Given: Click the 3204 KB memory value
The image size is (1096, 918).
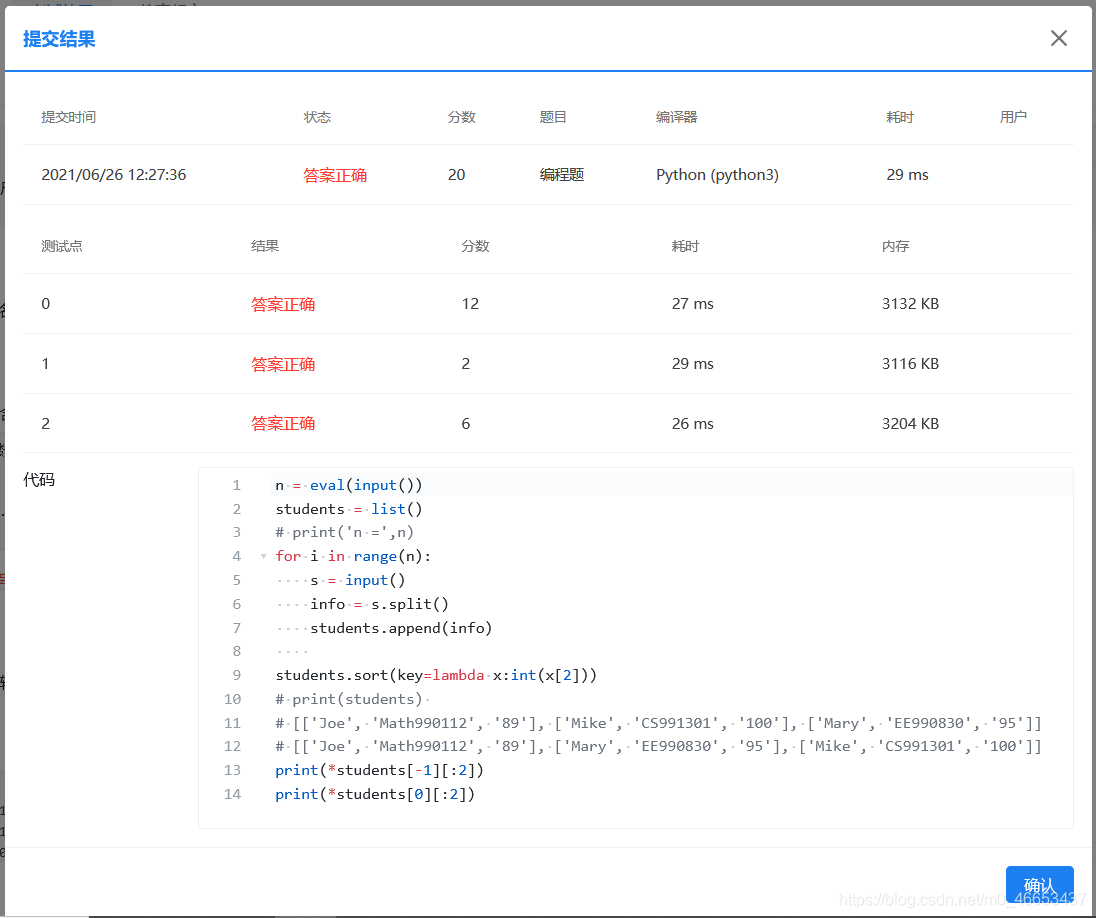Looking at the screenshot, I should tap(910, 424).
